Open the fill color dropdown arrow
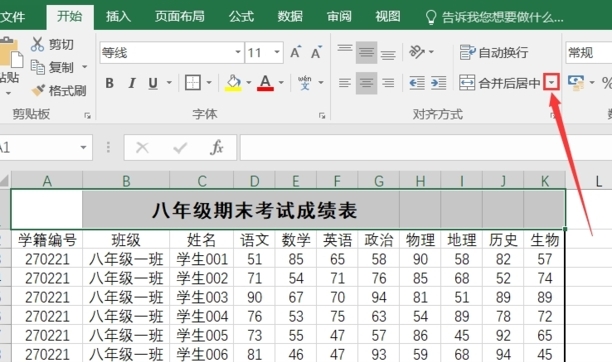 point(249,83)
